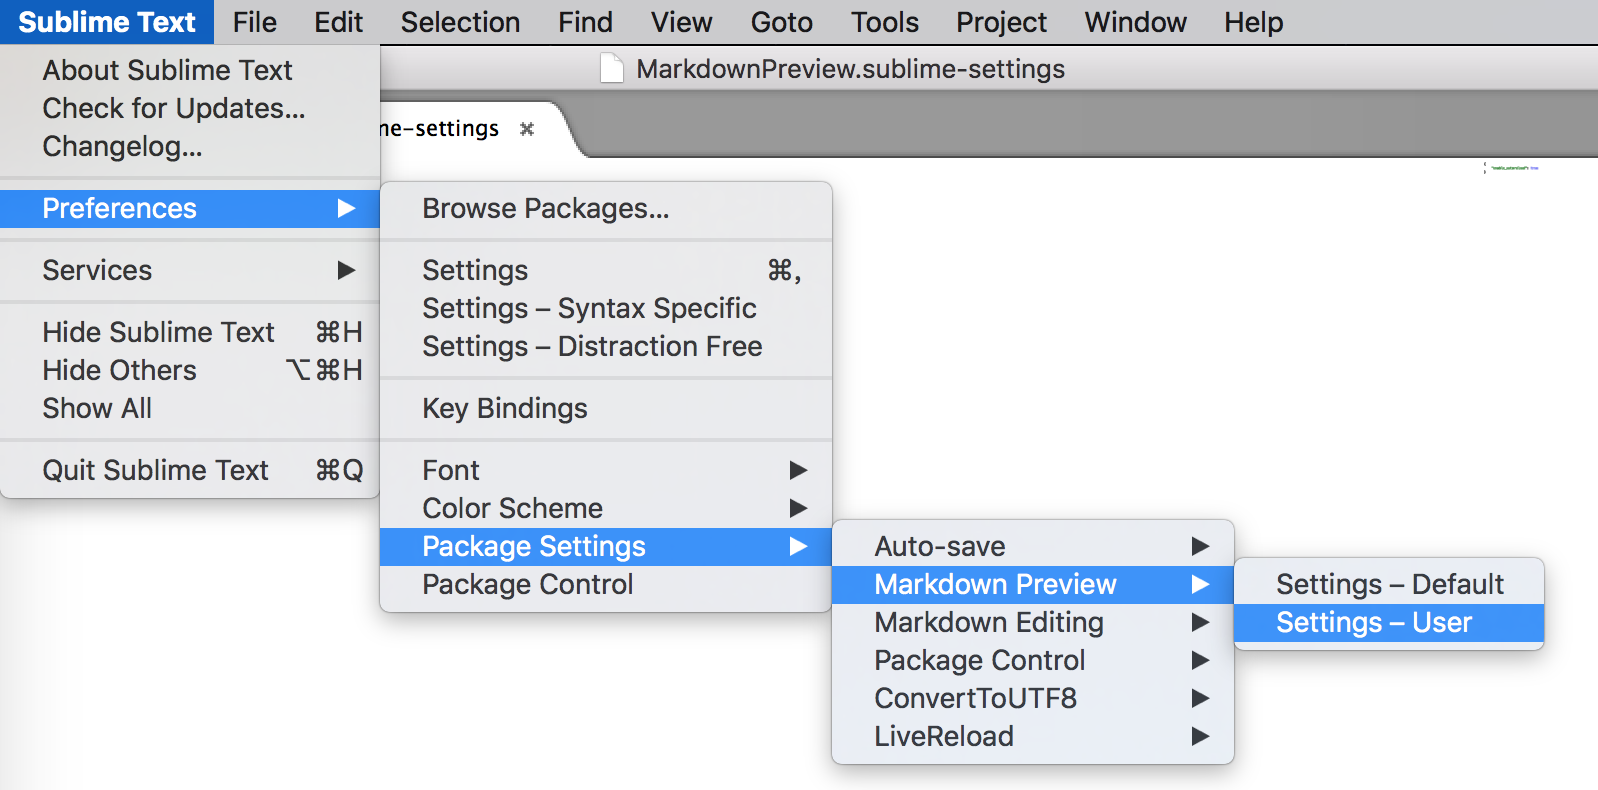Choose Browse Packages… from Preferences
1598x790 pixels.
545,208
